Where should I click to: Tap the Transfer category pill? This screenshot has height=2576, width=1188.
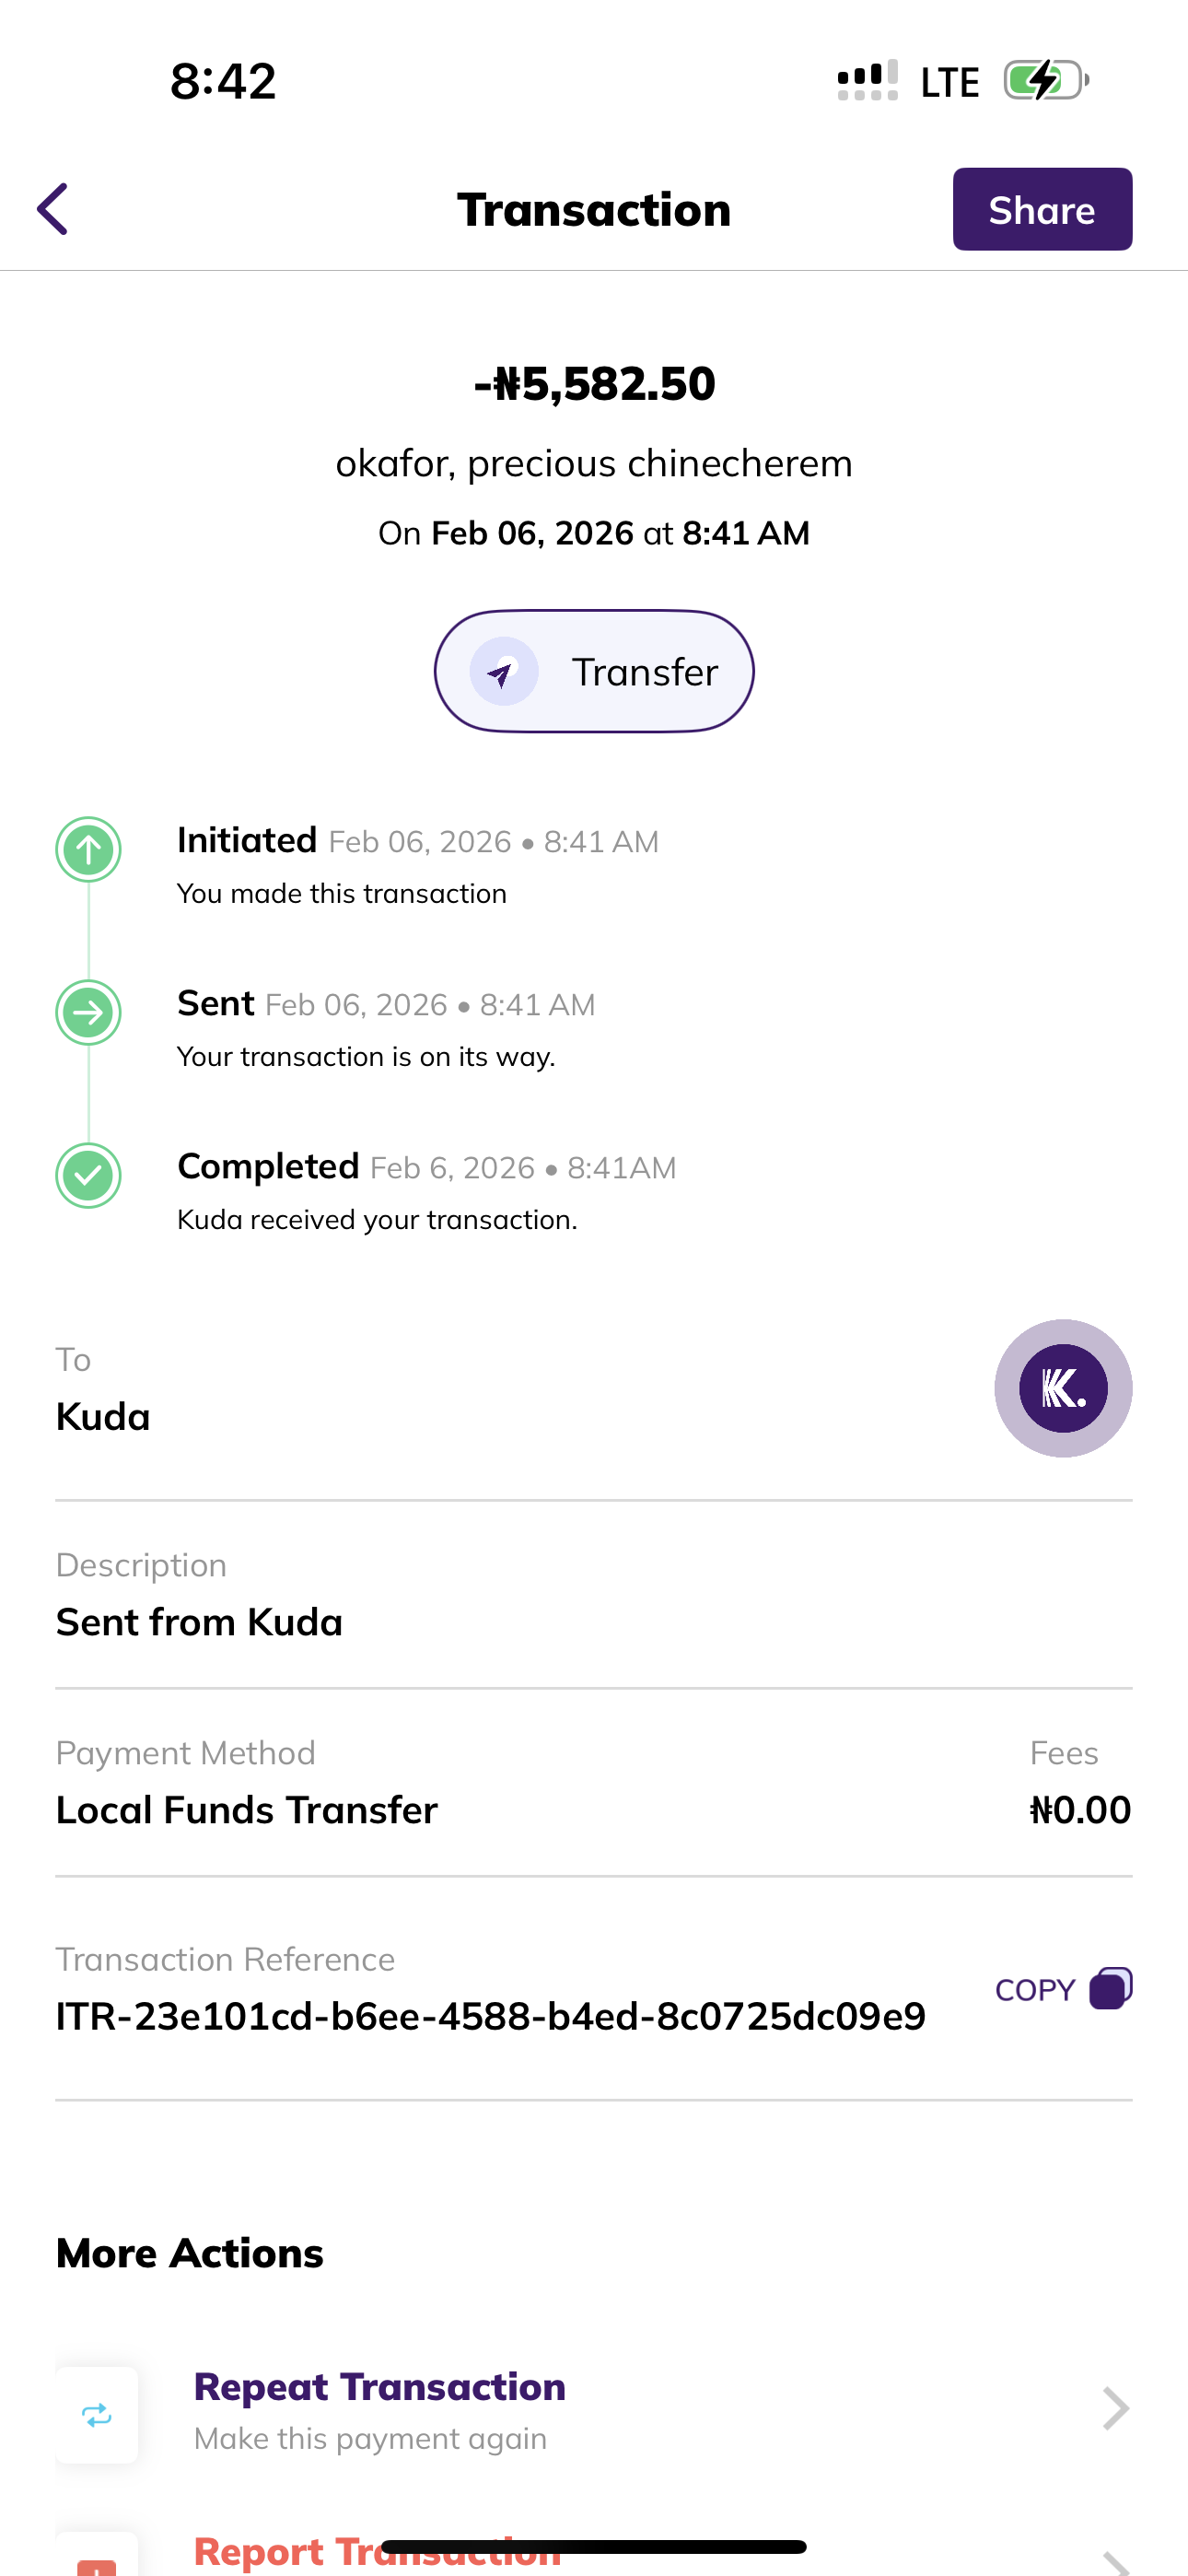coord(594,671)
